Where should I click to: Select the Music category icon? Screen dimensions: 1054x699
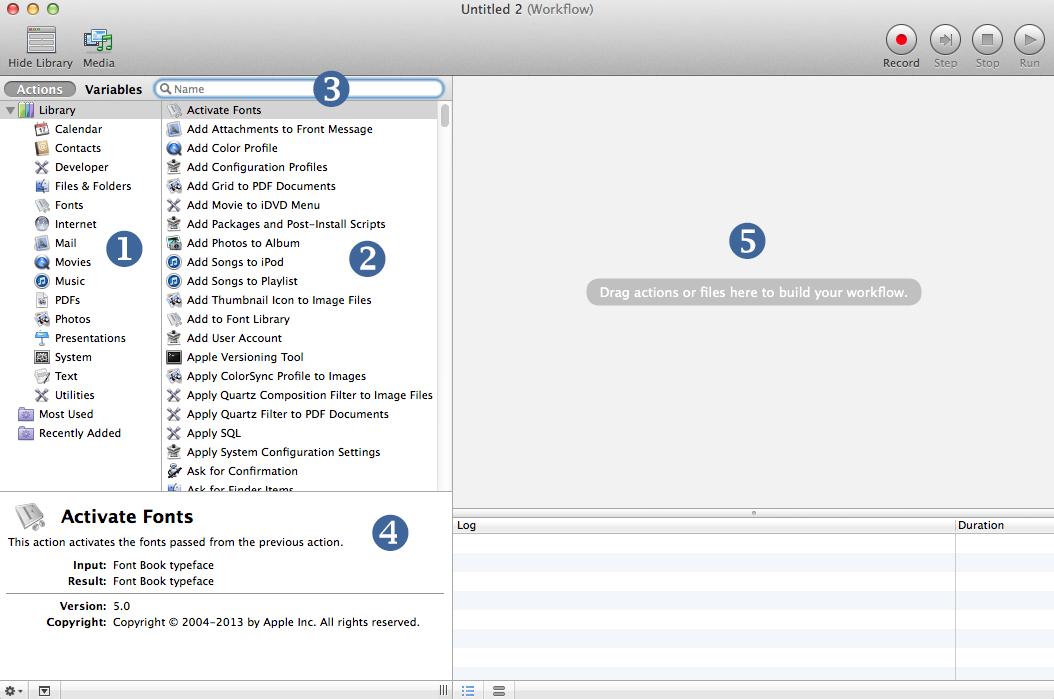coord(42,281)
